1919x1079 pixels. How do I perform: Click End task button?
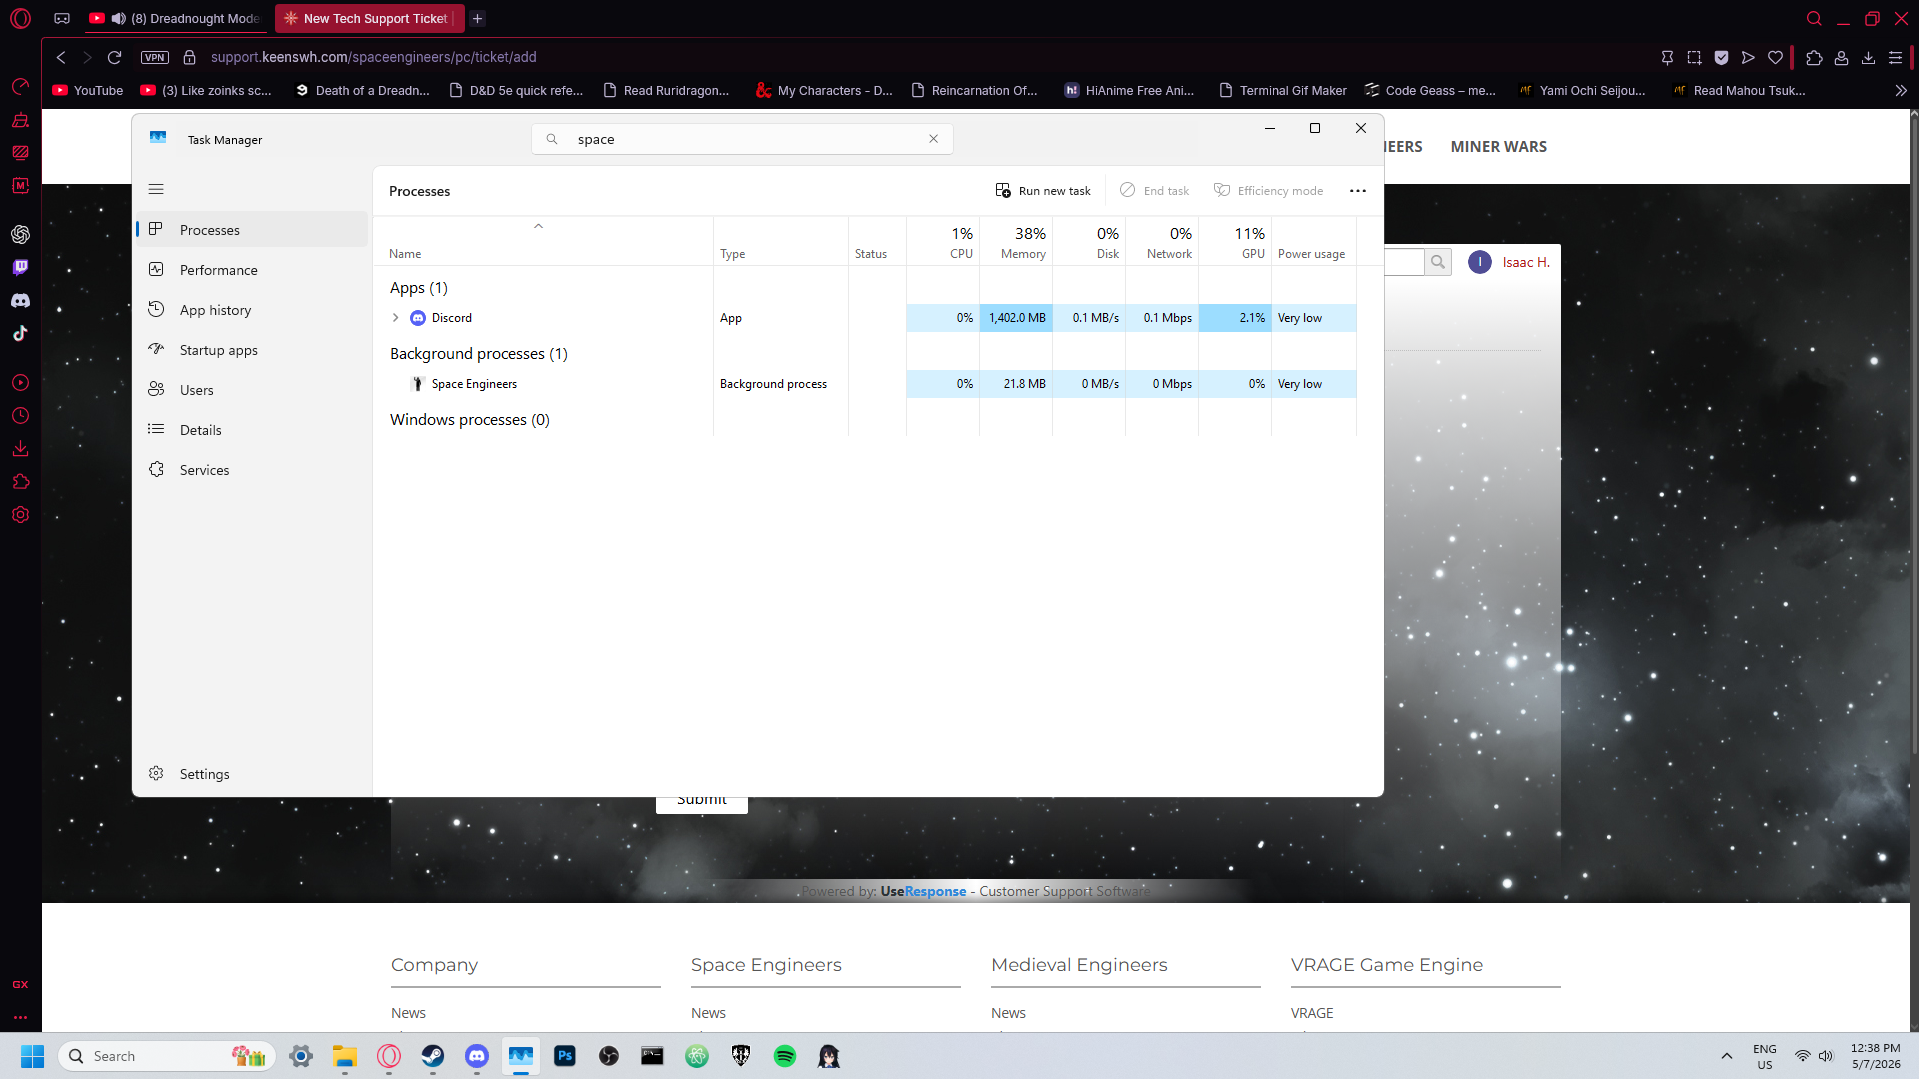click(1154, 191)
